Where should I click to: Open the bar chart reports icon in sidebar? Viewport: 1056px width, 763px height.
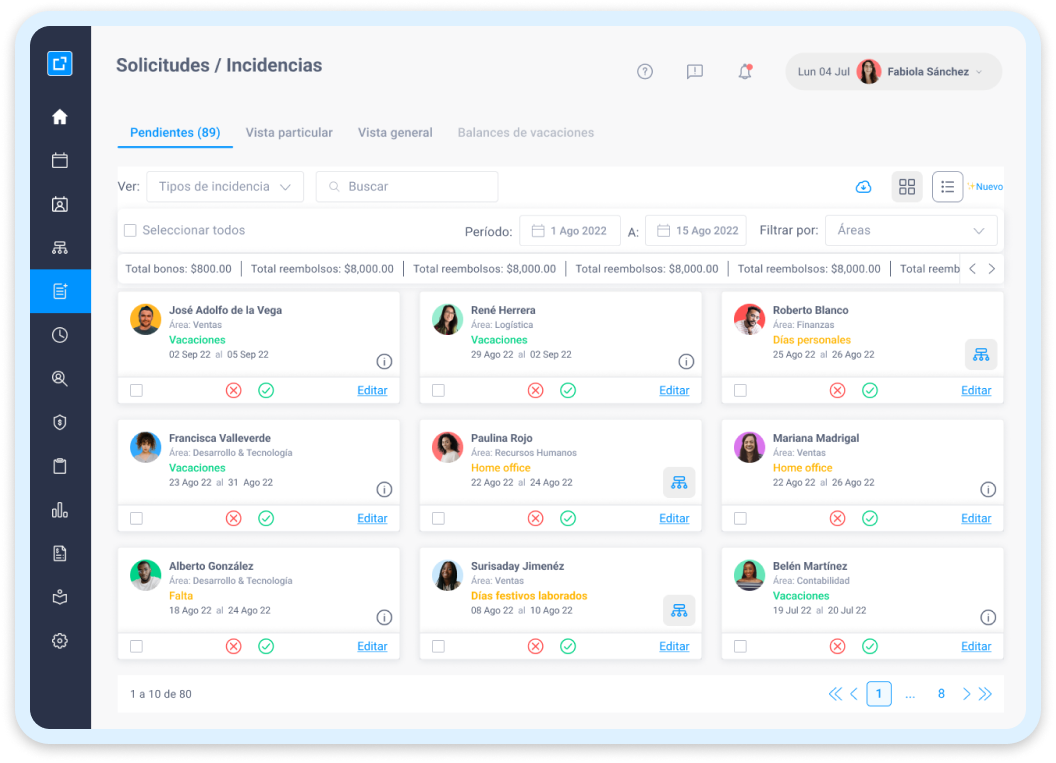click(60, 510)
